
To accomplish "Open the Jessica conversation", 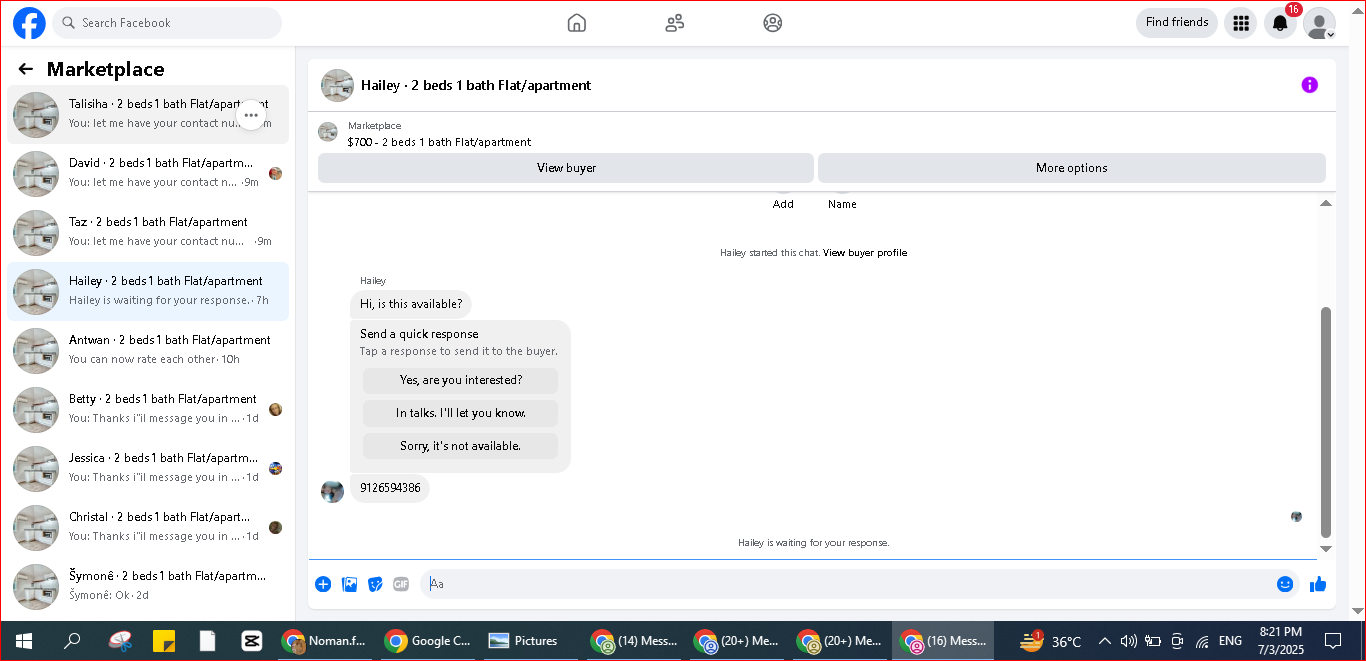I will coord(148,469).
